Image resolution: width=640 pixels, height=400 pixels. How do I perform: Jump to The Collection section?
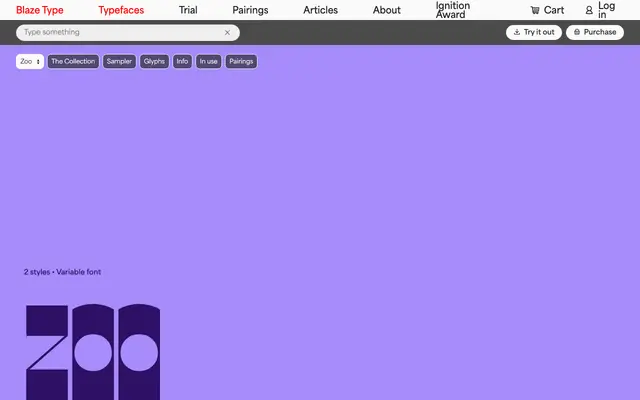[x=73, y=62]
